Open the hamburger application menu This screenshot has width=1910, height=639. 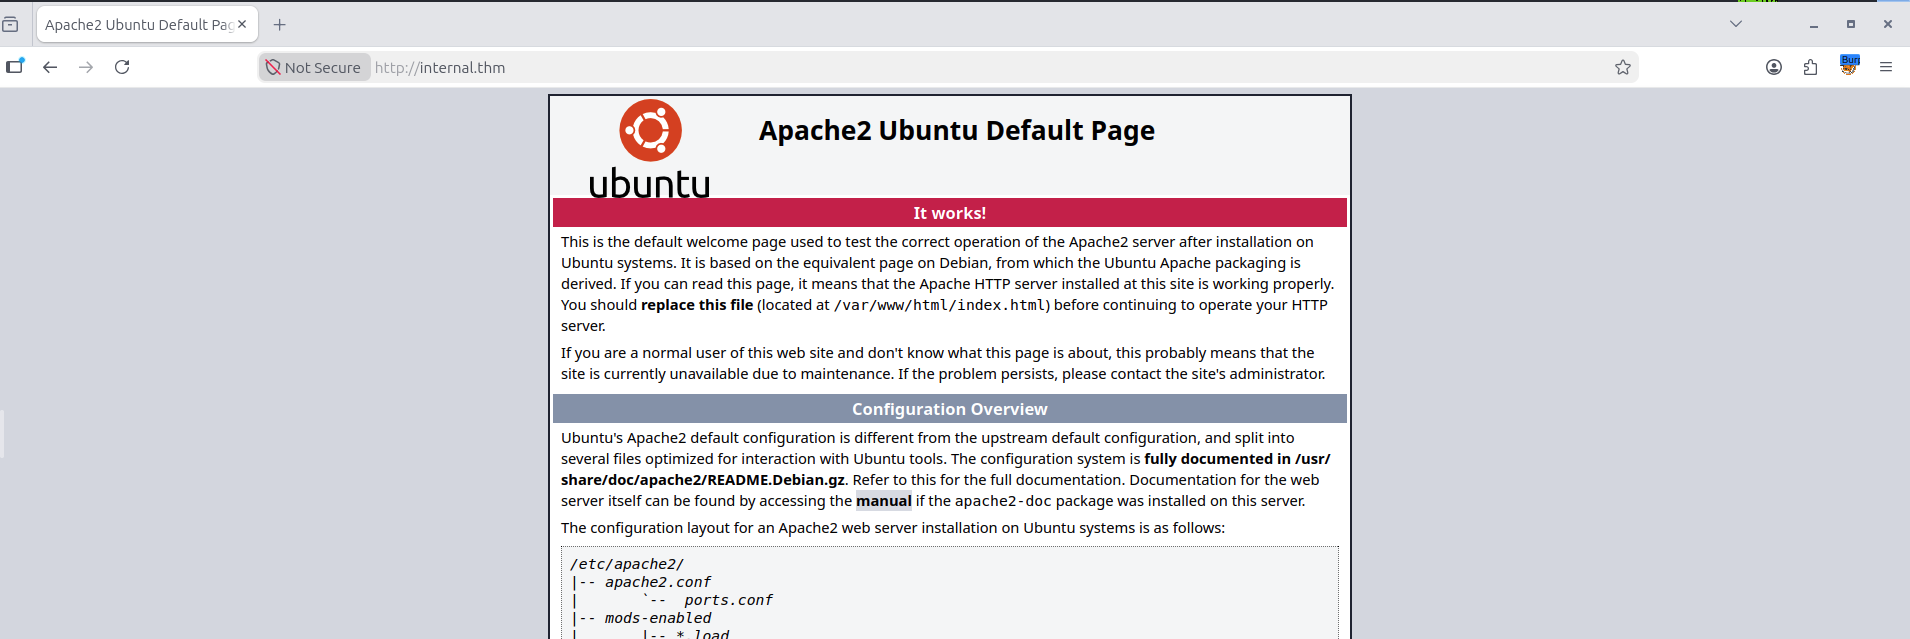(x=1886, y=67)
